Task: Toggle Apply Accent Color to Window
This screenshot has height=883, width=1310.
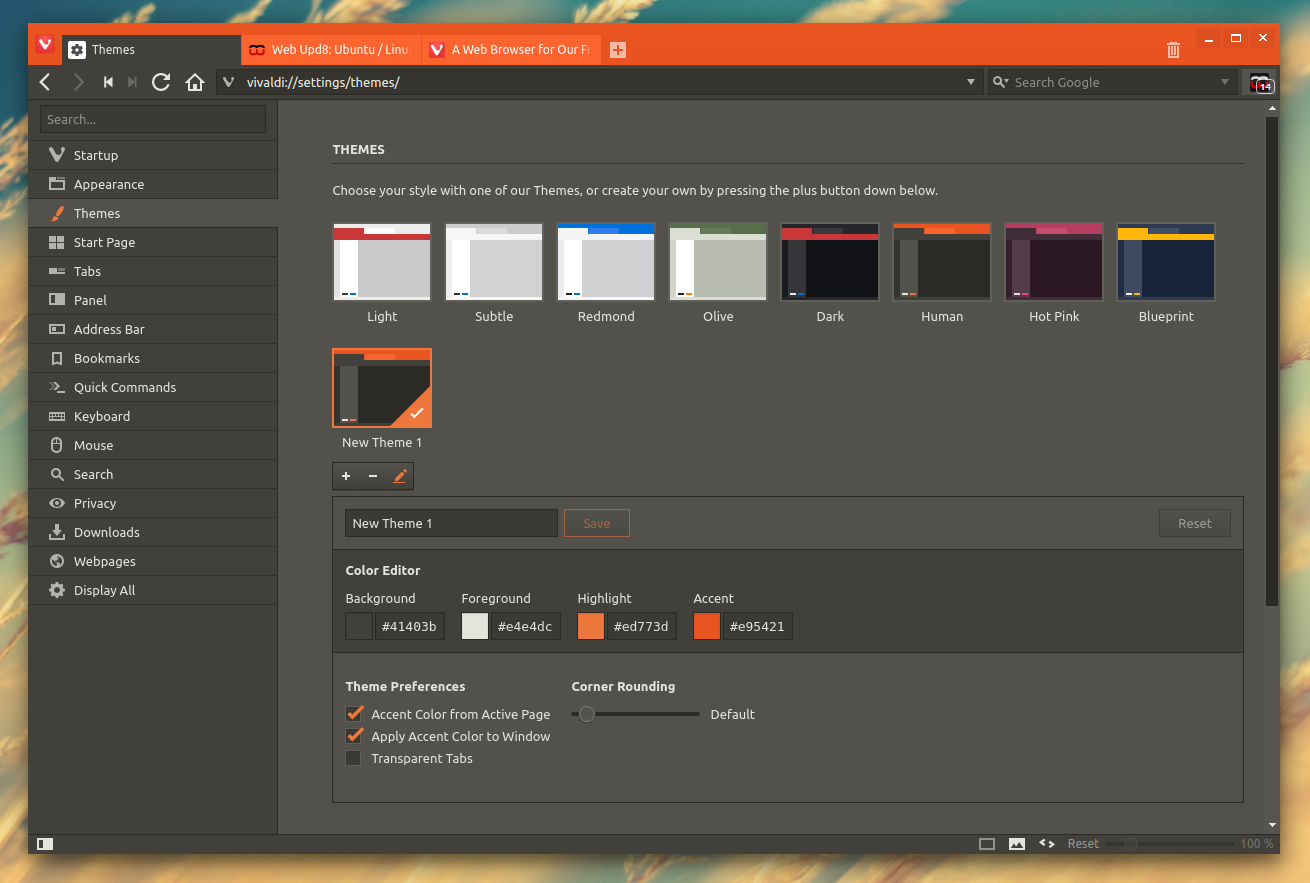Action: (353, 736)
